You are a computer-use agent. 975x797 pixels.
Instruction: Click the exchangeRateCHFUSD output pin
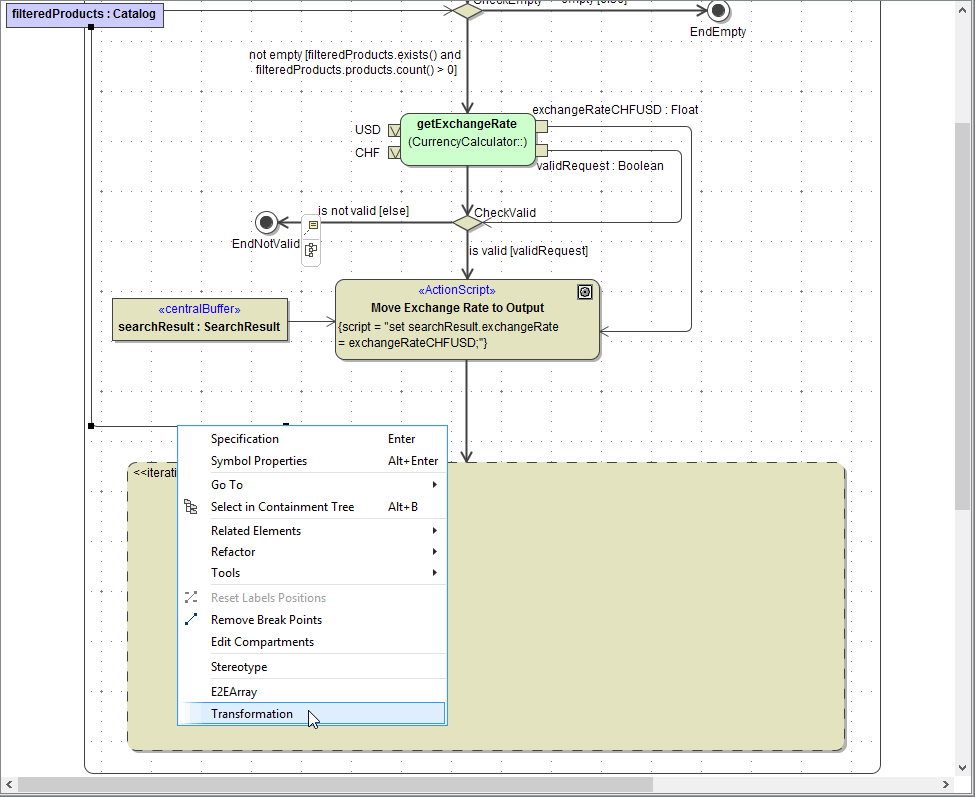542,126
